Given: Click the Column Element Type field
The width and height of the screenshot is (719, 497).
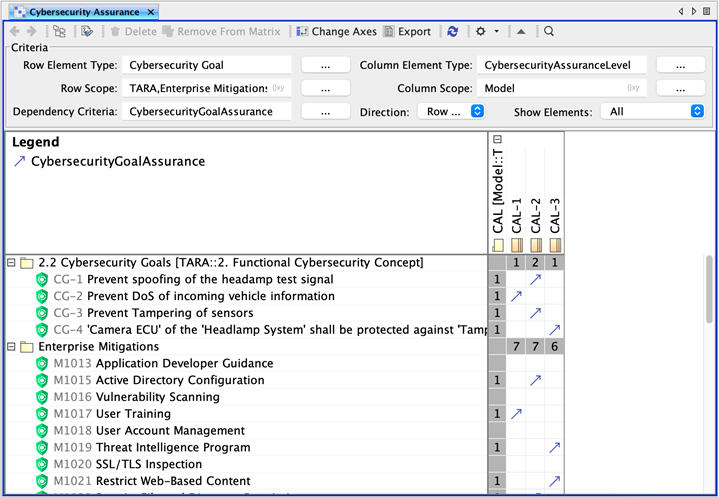Looking at the screenshot, I should [562, 65].
